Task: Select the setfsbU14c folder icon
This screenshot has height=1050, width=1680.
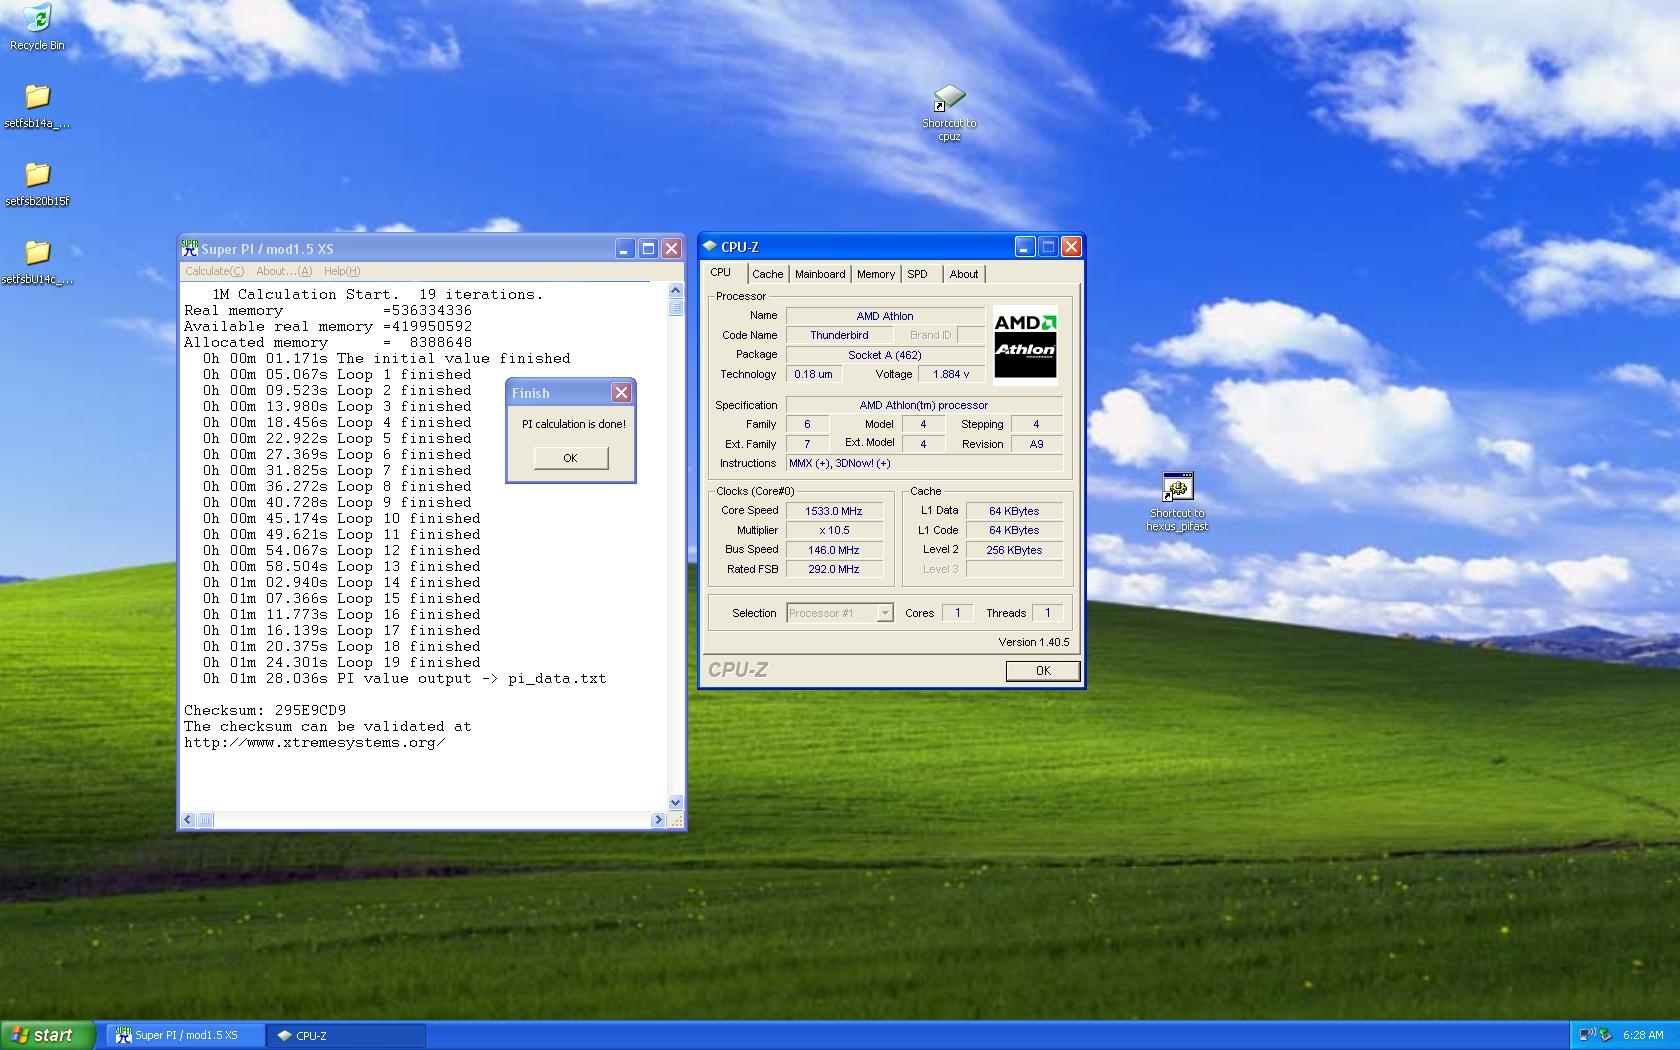Action: pyautogui.click(x=37, y=263)
